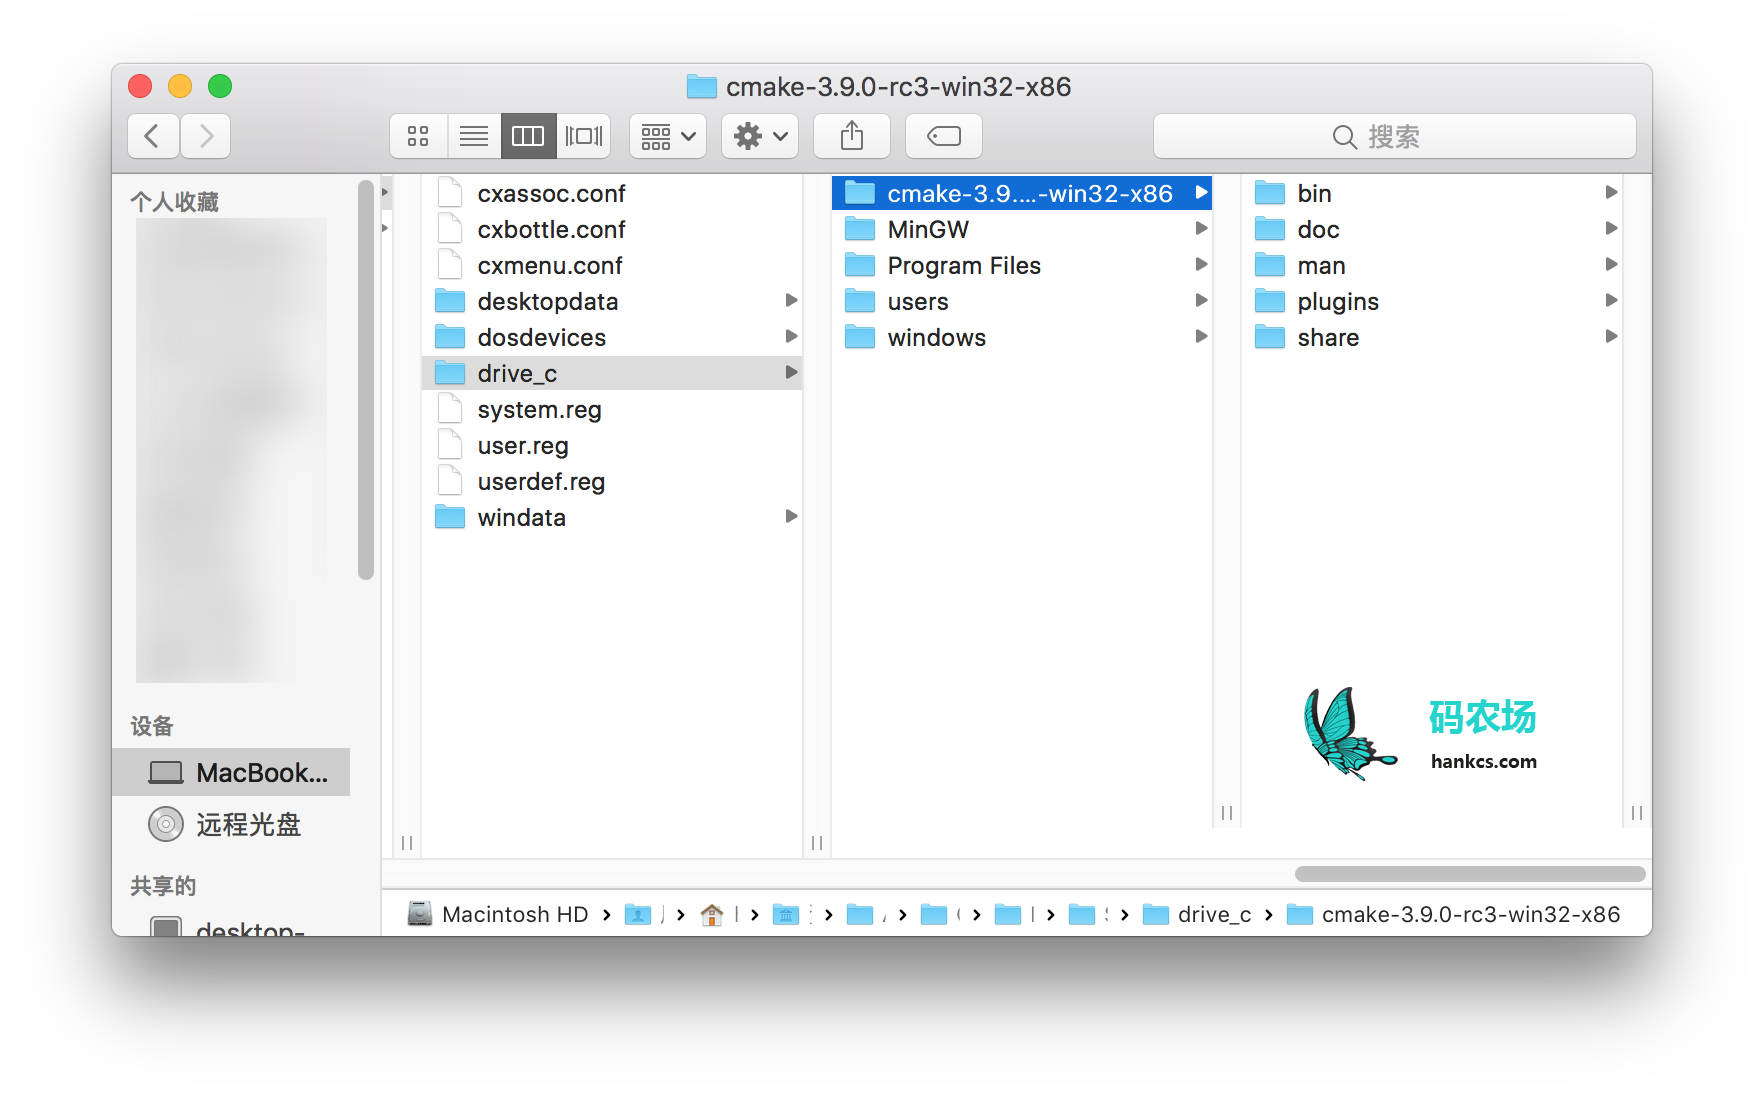Click the edit tags button
This screenshot has height=1096, width=1764.
click(944, 136)
